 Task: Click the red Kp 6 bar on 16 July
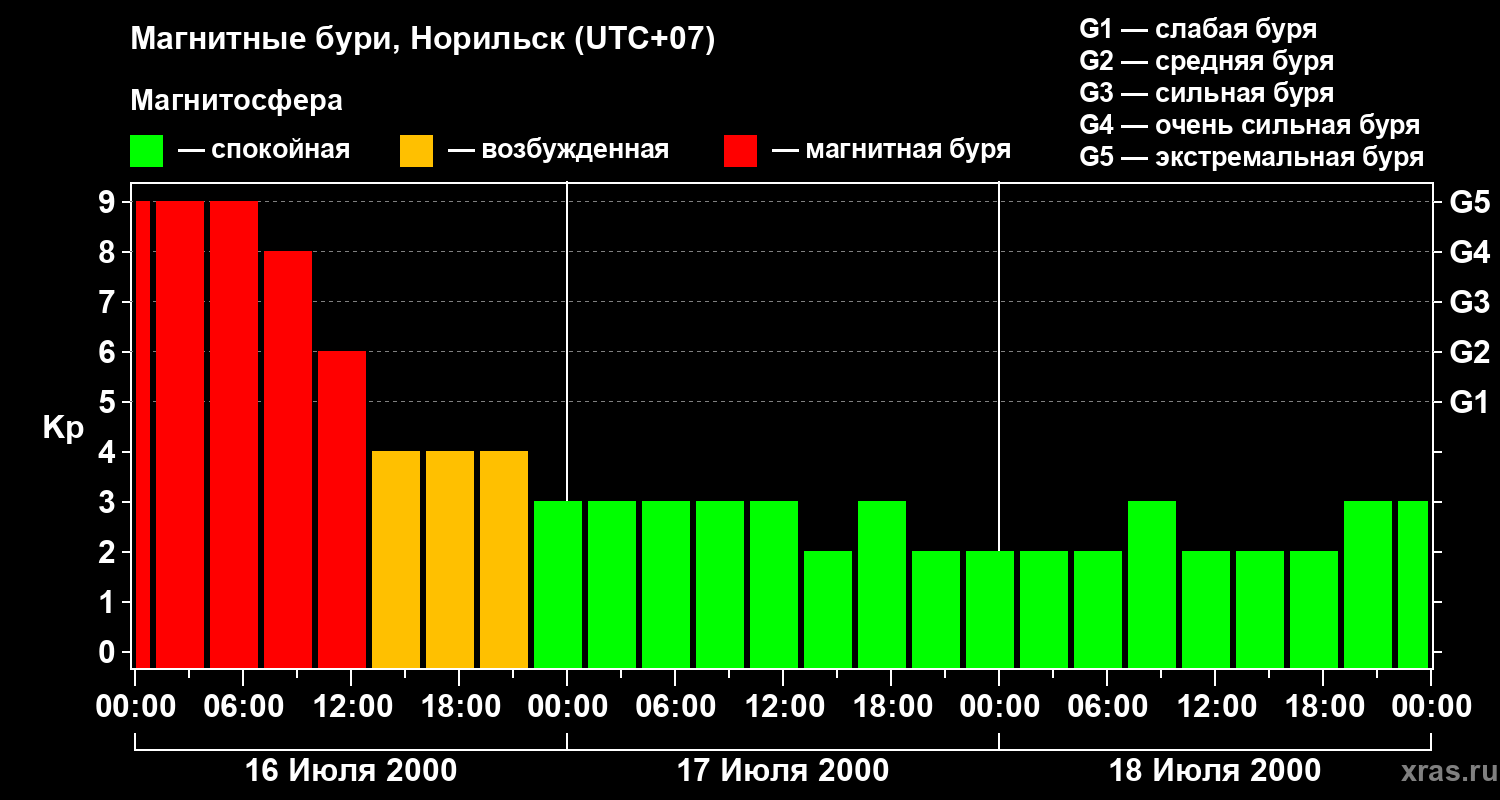pos(342,509)
